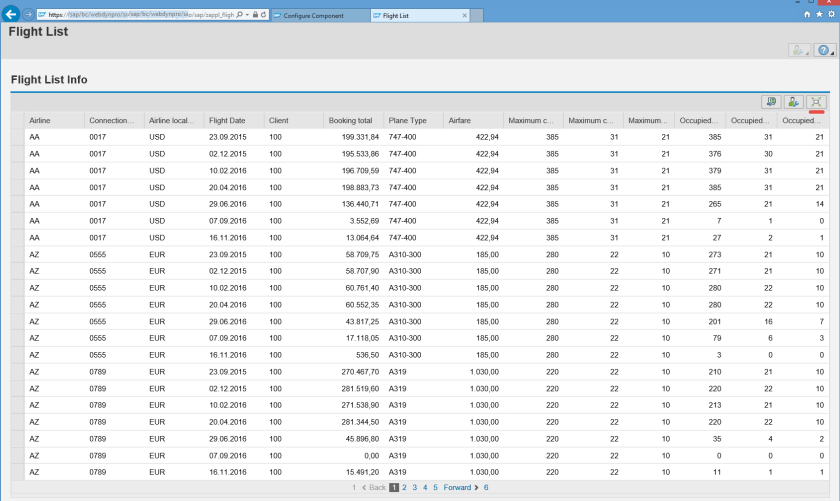Open browser favorites star icon
Screen dimensions: 840x501
tap(819, 15)
